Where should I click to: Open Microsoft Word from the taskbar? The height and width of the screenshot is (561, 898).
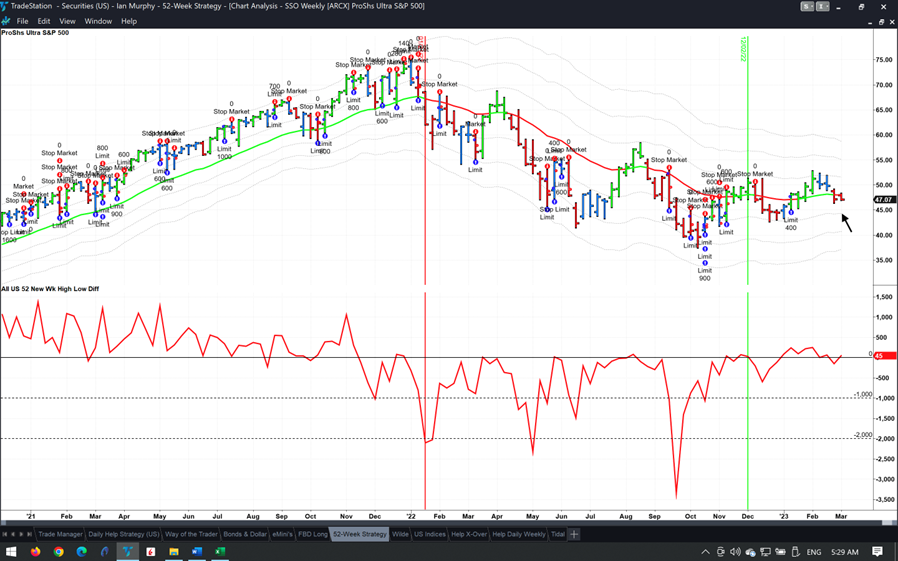(196, 552)
